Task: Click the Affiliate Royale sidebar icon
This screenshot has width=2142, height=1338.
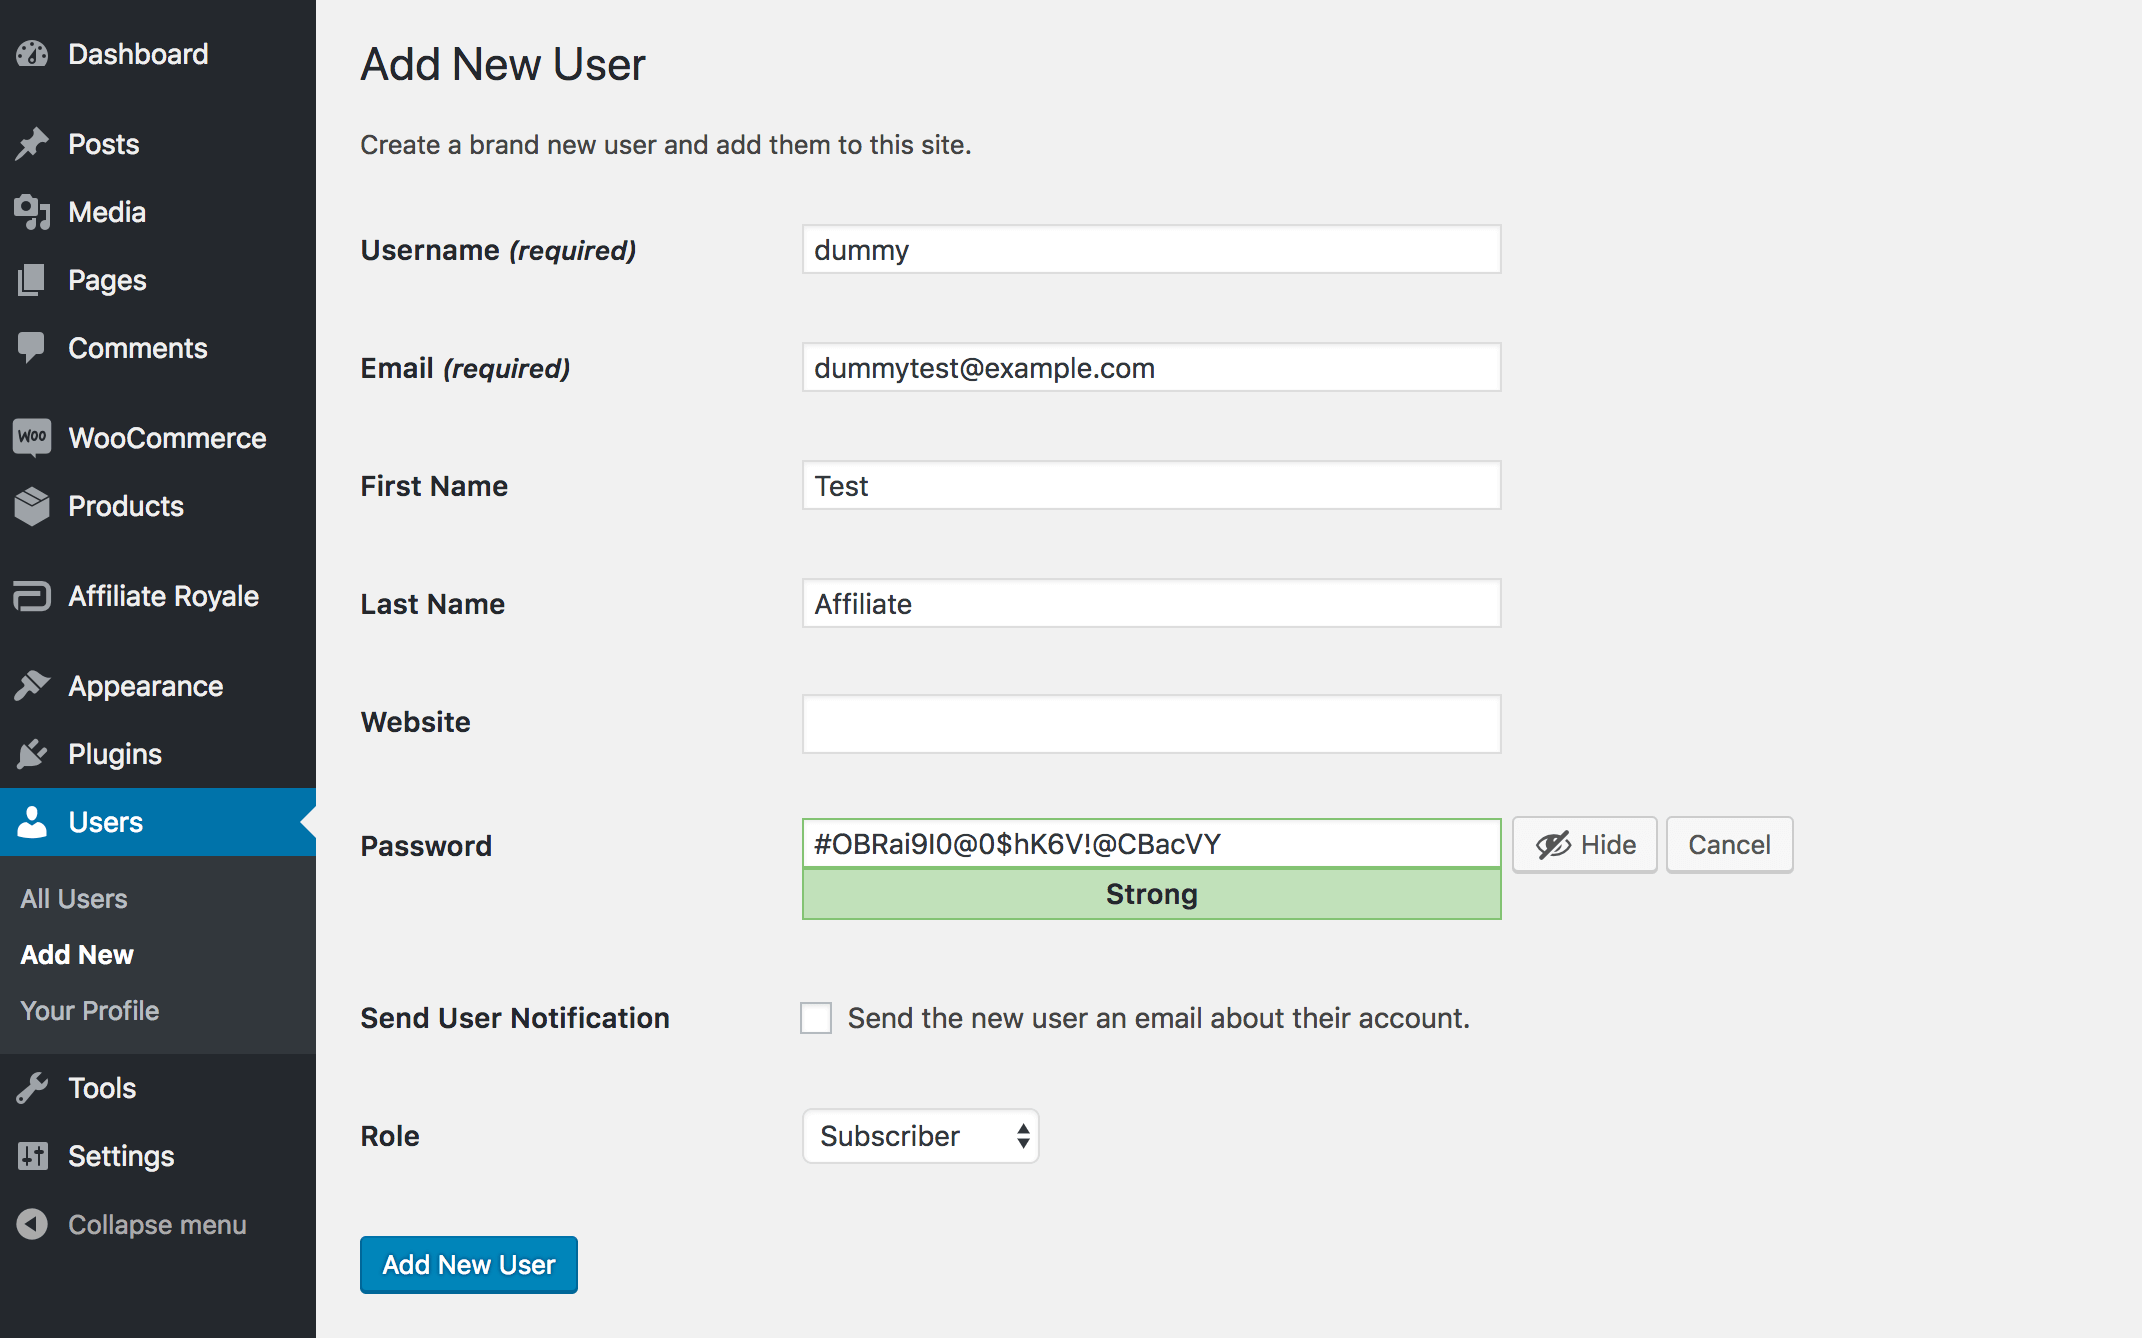Action: [32, 596]
